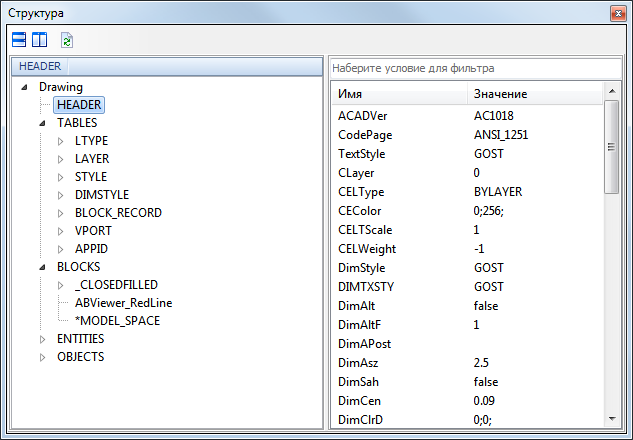The width and height of the screenshot is (633, 440).
Task: Expand the DIMSTYLE node arrow
Action: coord(60,195)
